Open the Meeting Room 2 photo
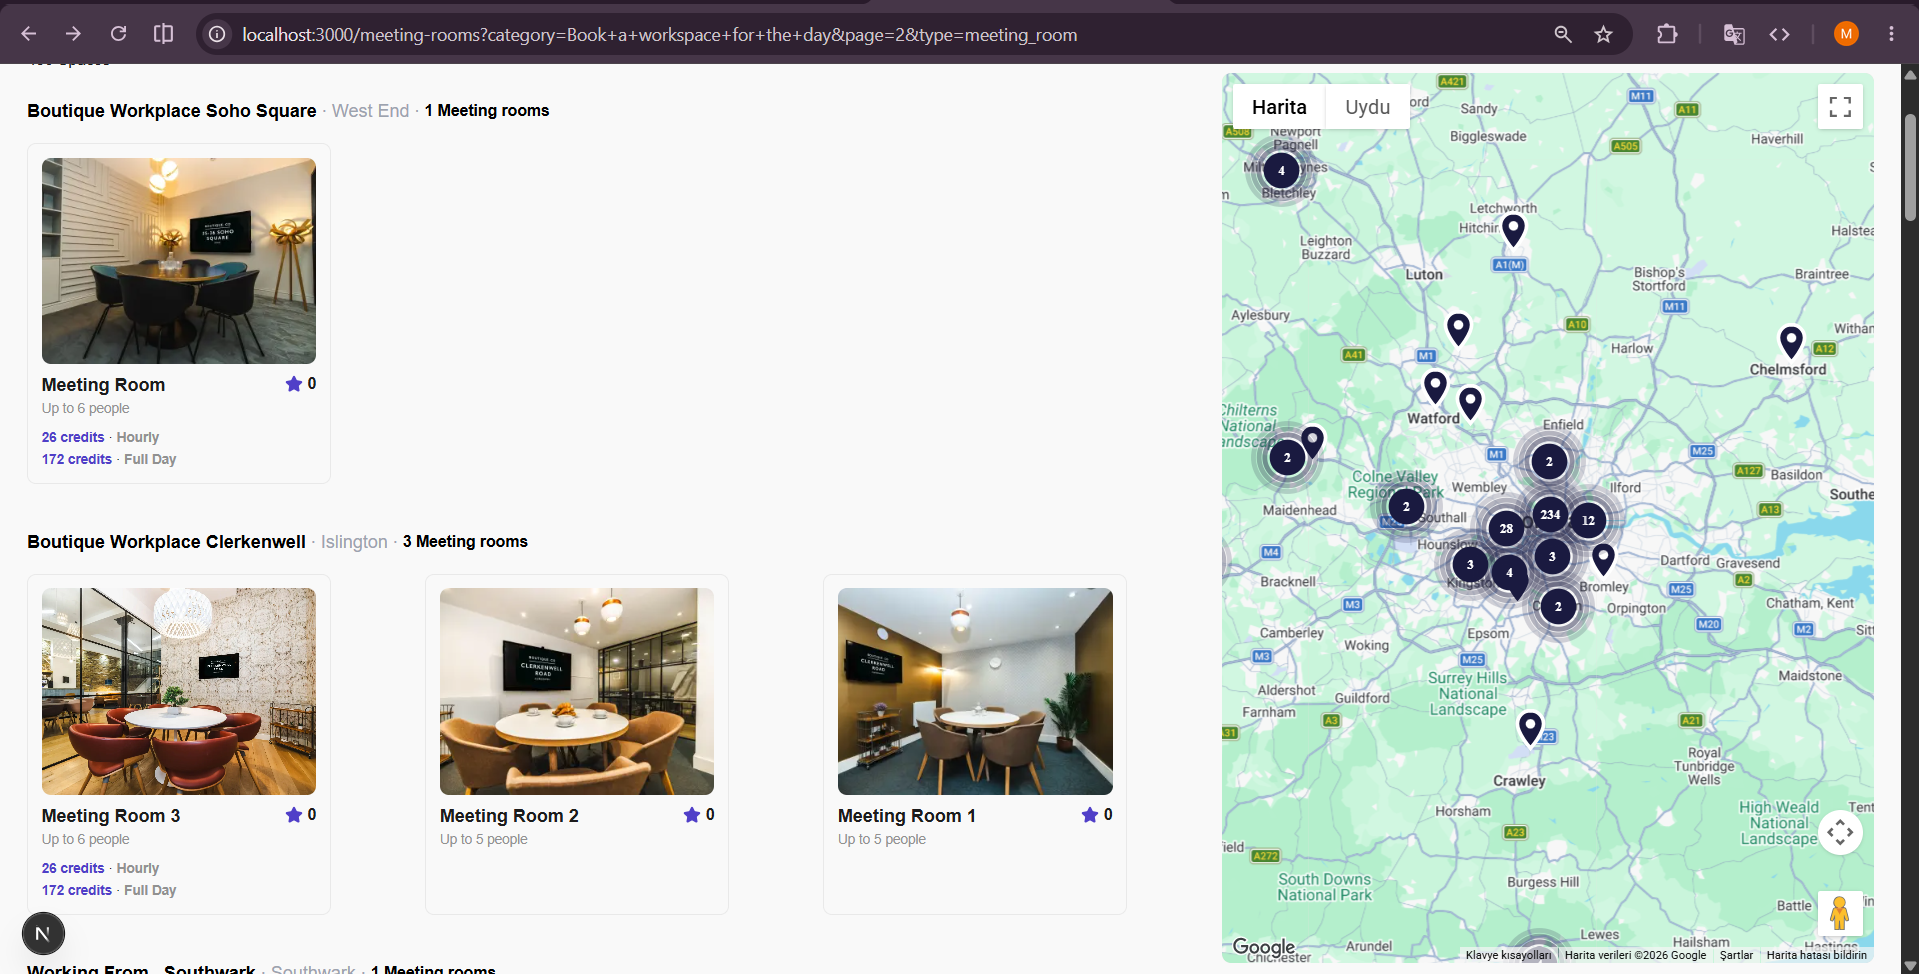 (577, 692)
